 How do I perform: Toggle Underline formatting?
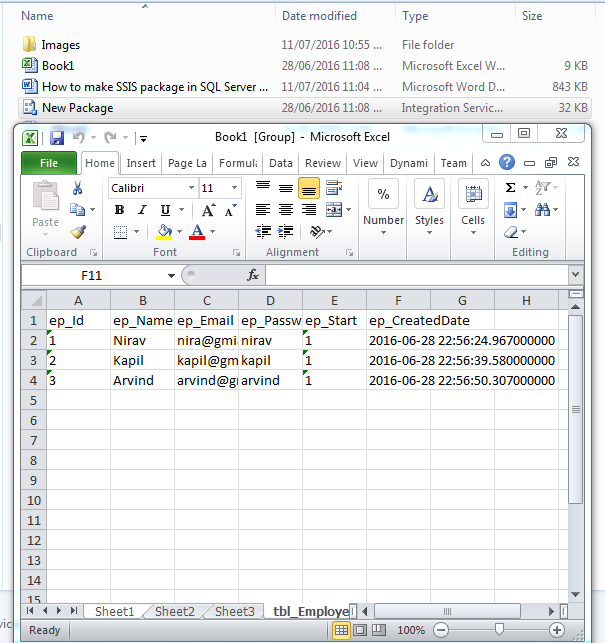(x=165, y=210)
